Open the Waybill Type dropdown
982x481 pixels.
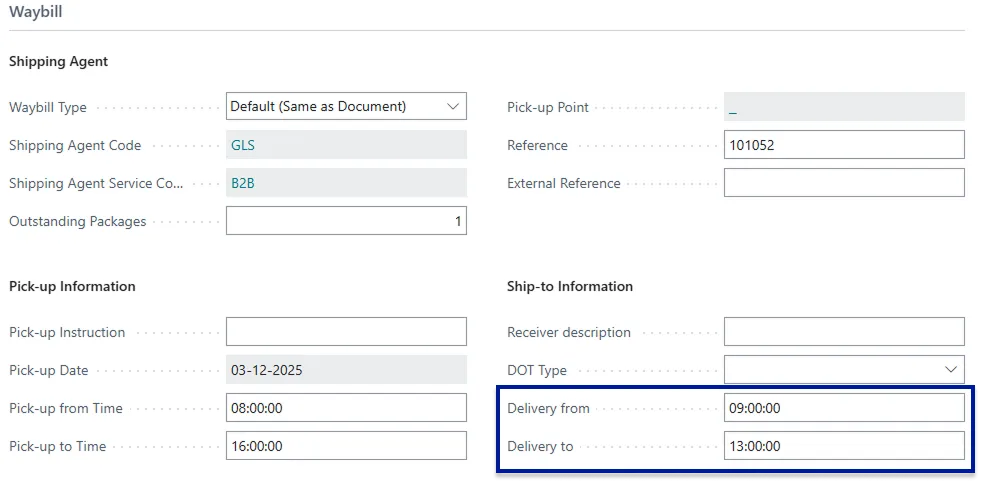(x=345, y=106)
